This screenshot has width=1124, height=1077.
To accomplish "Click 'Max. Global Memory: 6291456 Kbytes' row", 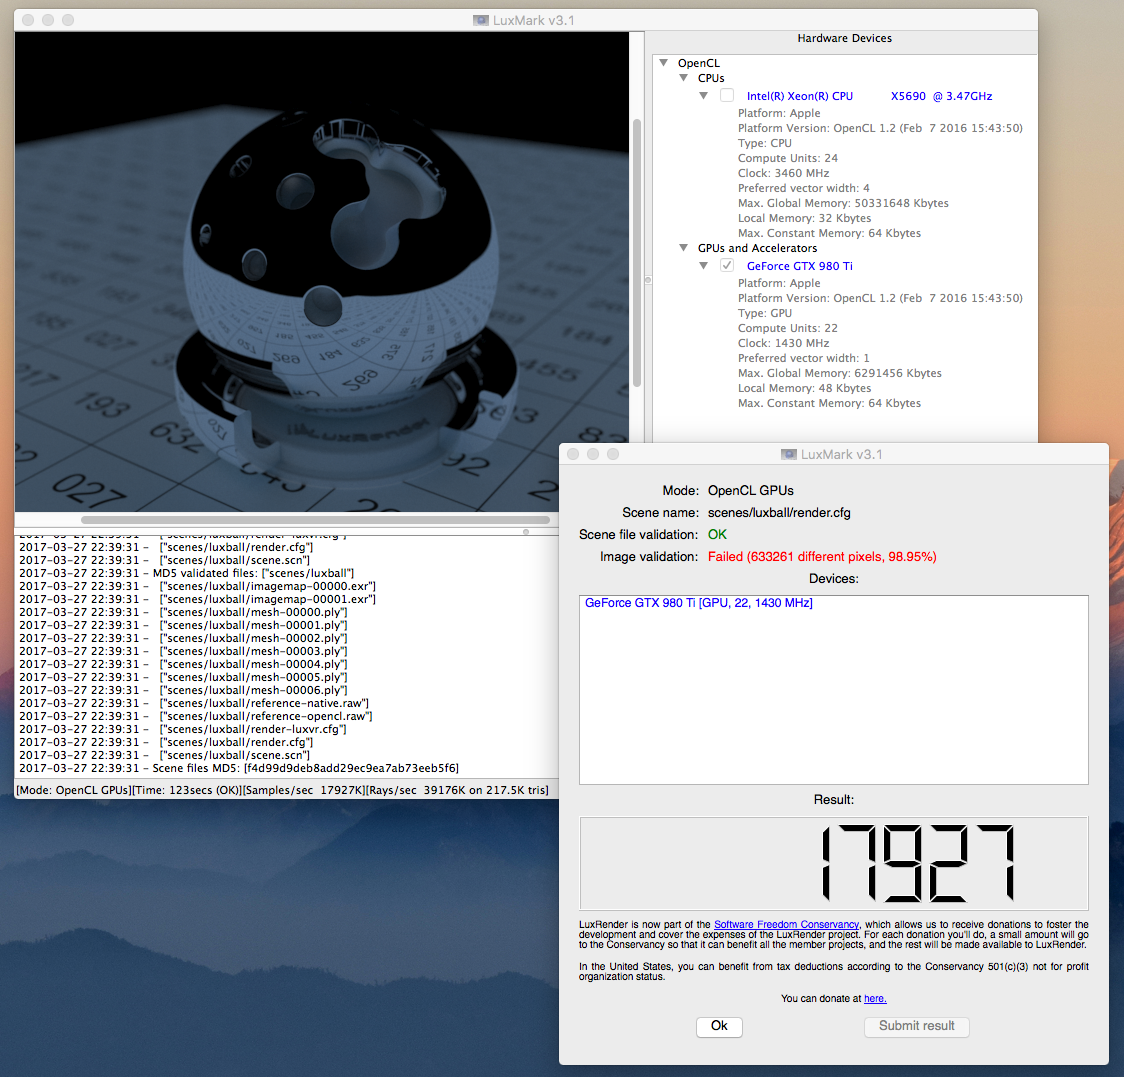I will coord(839,374).
